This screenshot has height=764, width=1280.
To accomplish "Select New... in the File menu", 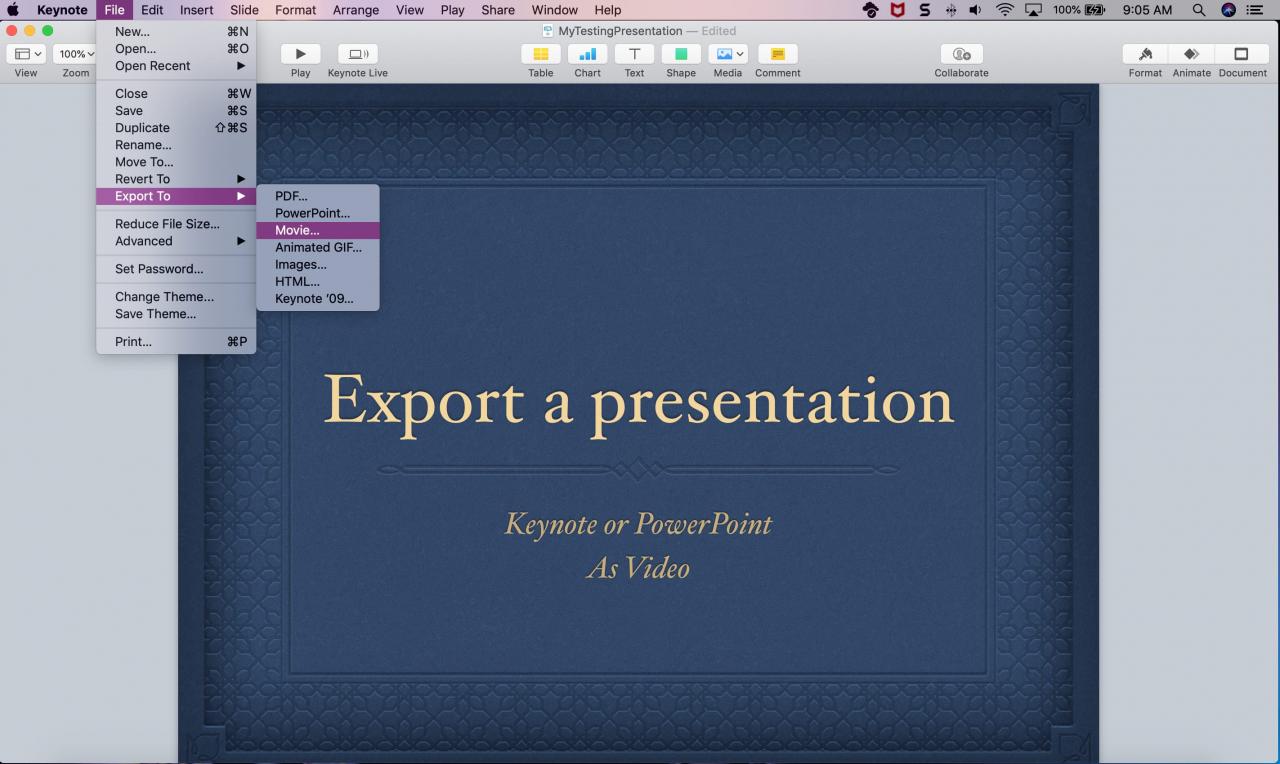I will [x=176, y=32].
